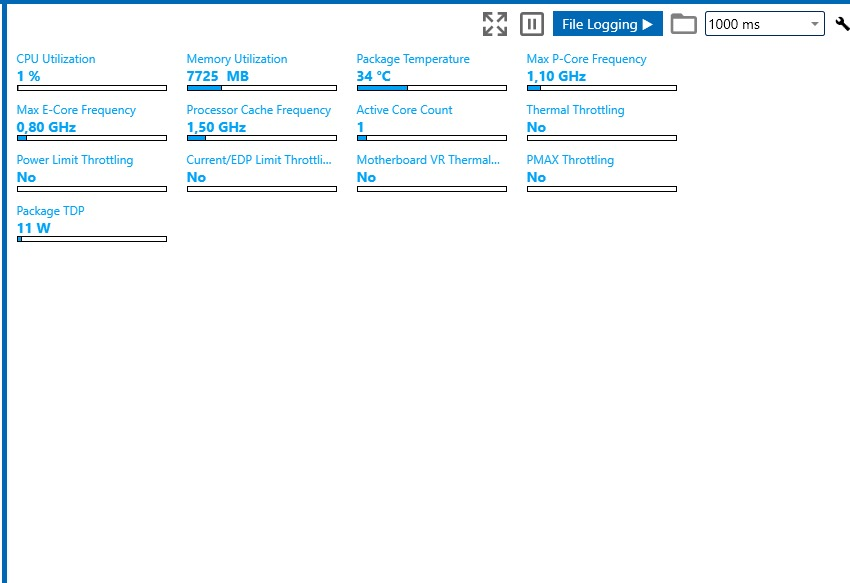This screenshot has width=850, height=583.
Task: Click the 34 °C temperature value
Action: 374,76
